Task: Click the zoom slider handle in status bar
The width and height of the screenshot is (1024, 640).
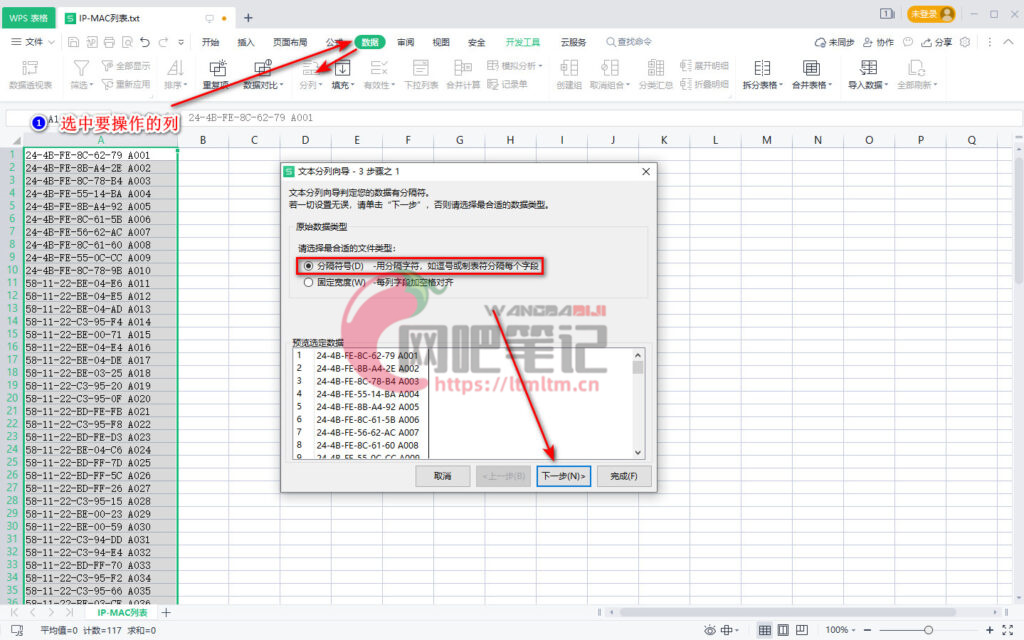Action: point(928,630)
